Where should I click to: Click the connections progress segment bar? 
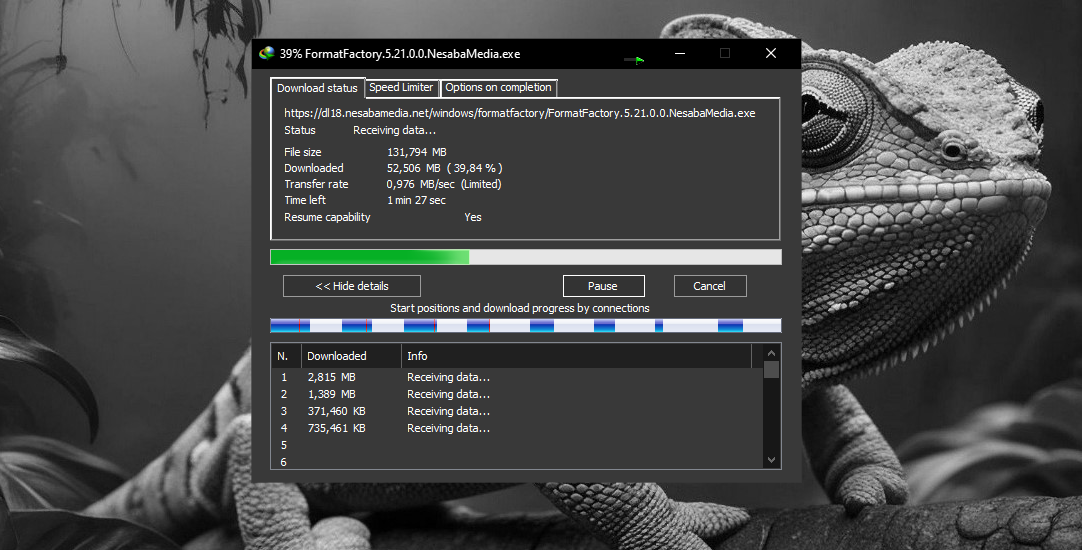(x=525, y=326)
